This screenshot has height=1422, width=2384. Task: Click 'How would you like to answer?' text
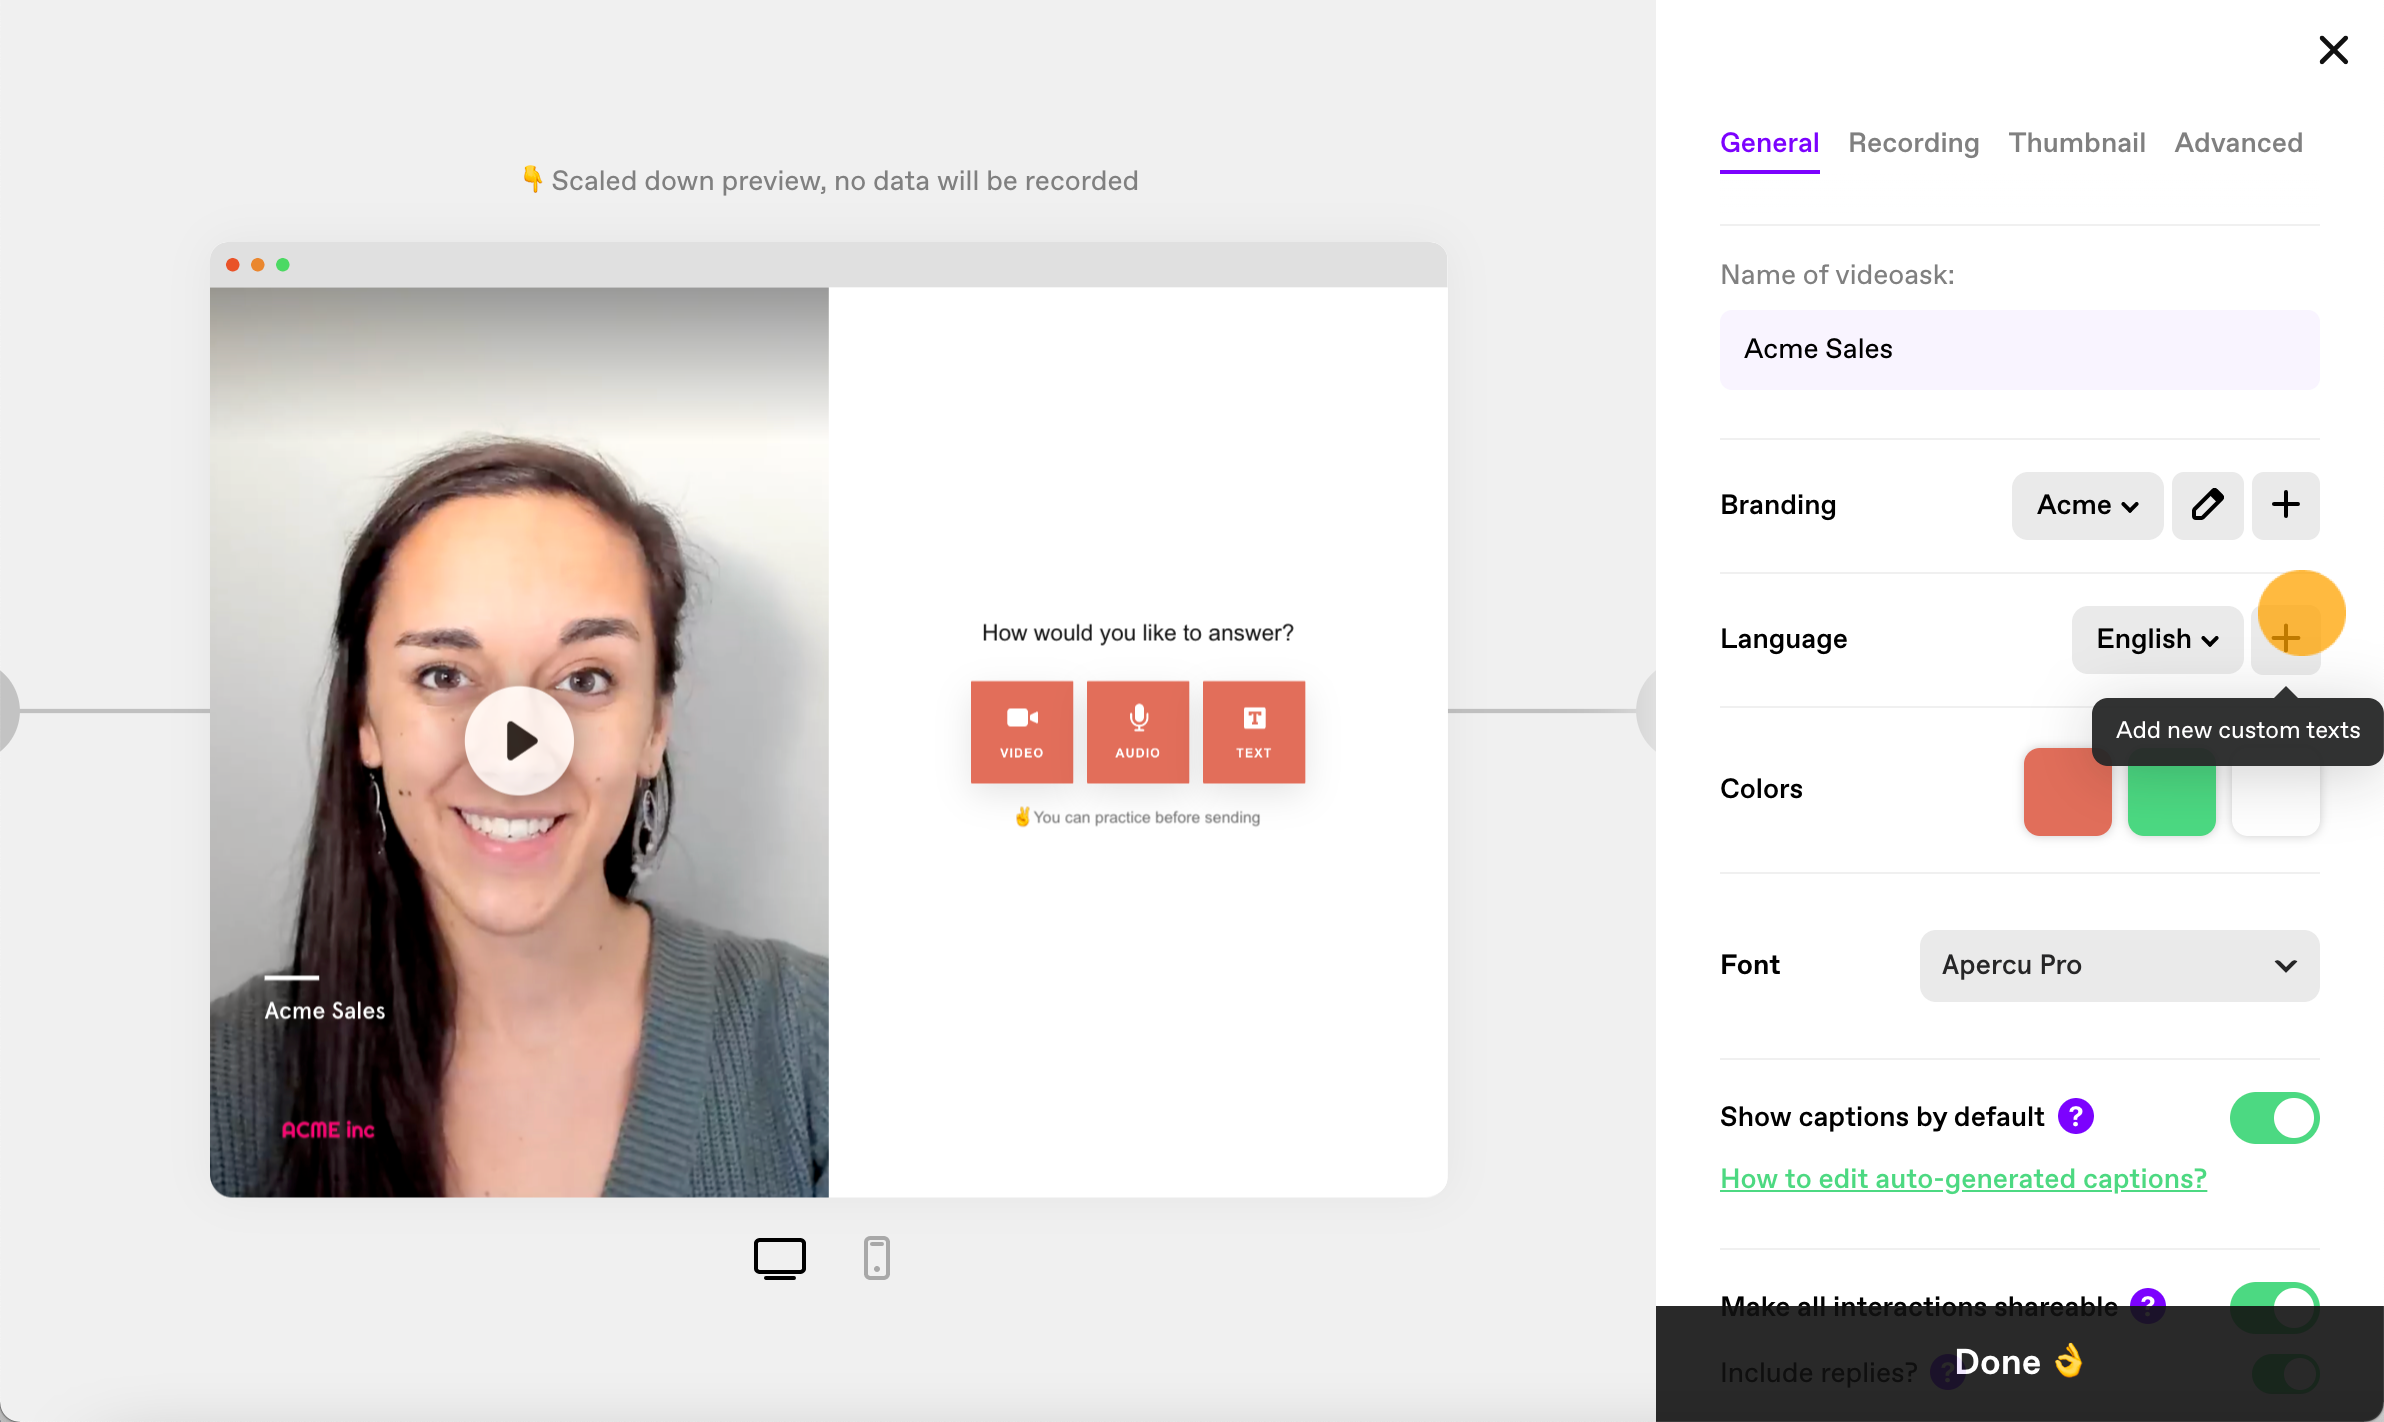1137,633
